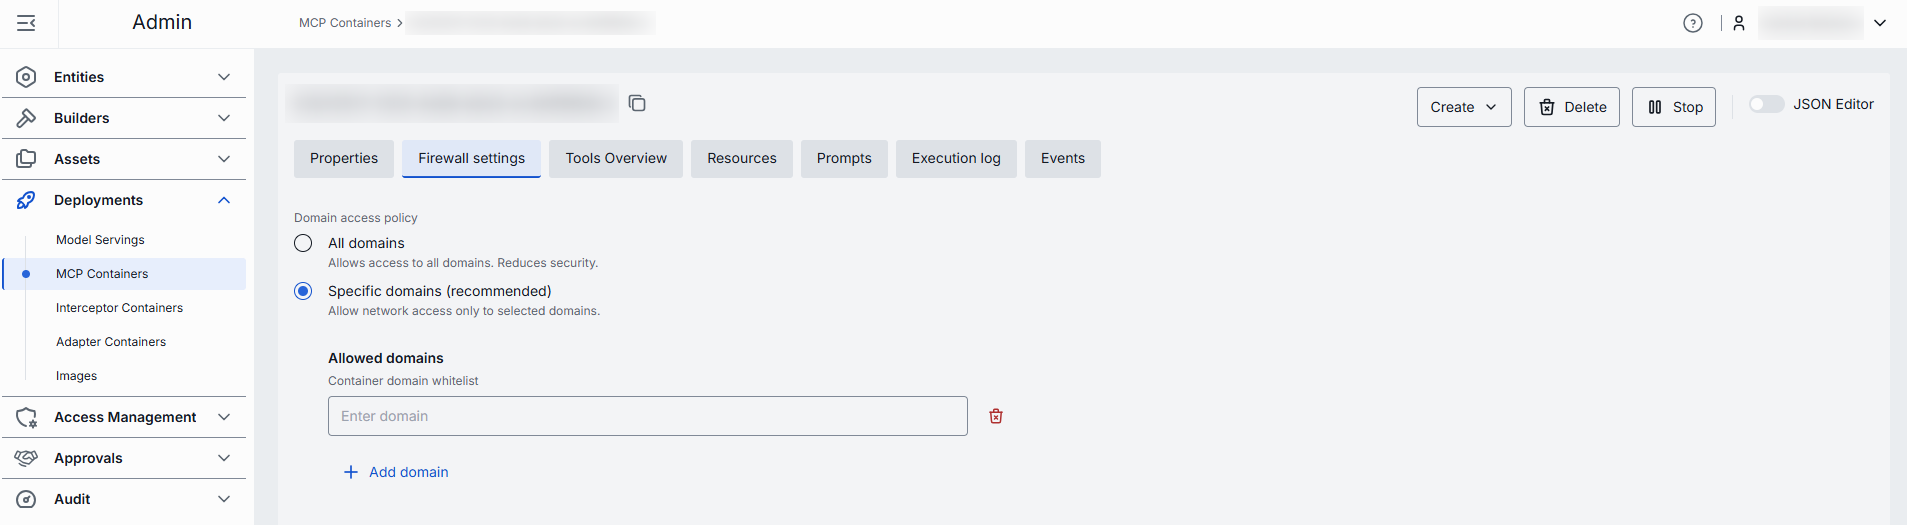Image resolution: width=1907 pixels, height=525 pixels.
Task: Click the Add domain link
Action: pos(397,472)
